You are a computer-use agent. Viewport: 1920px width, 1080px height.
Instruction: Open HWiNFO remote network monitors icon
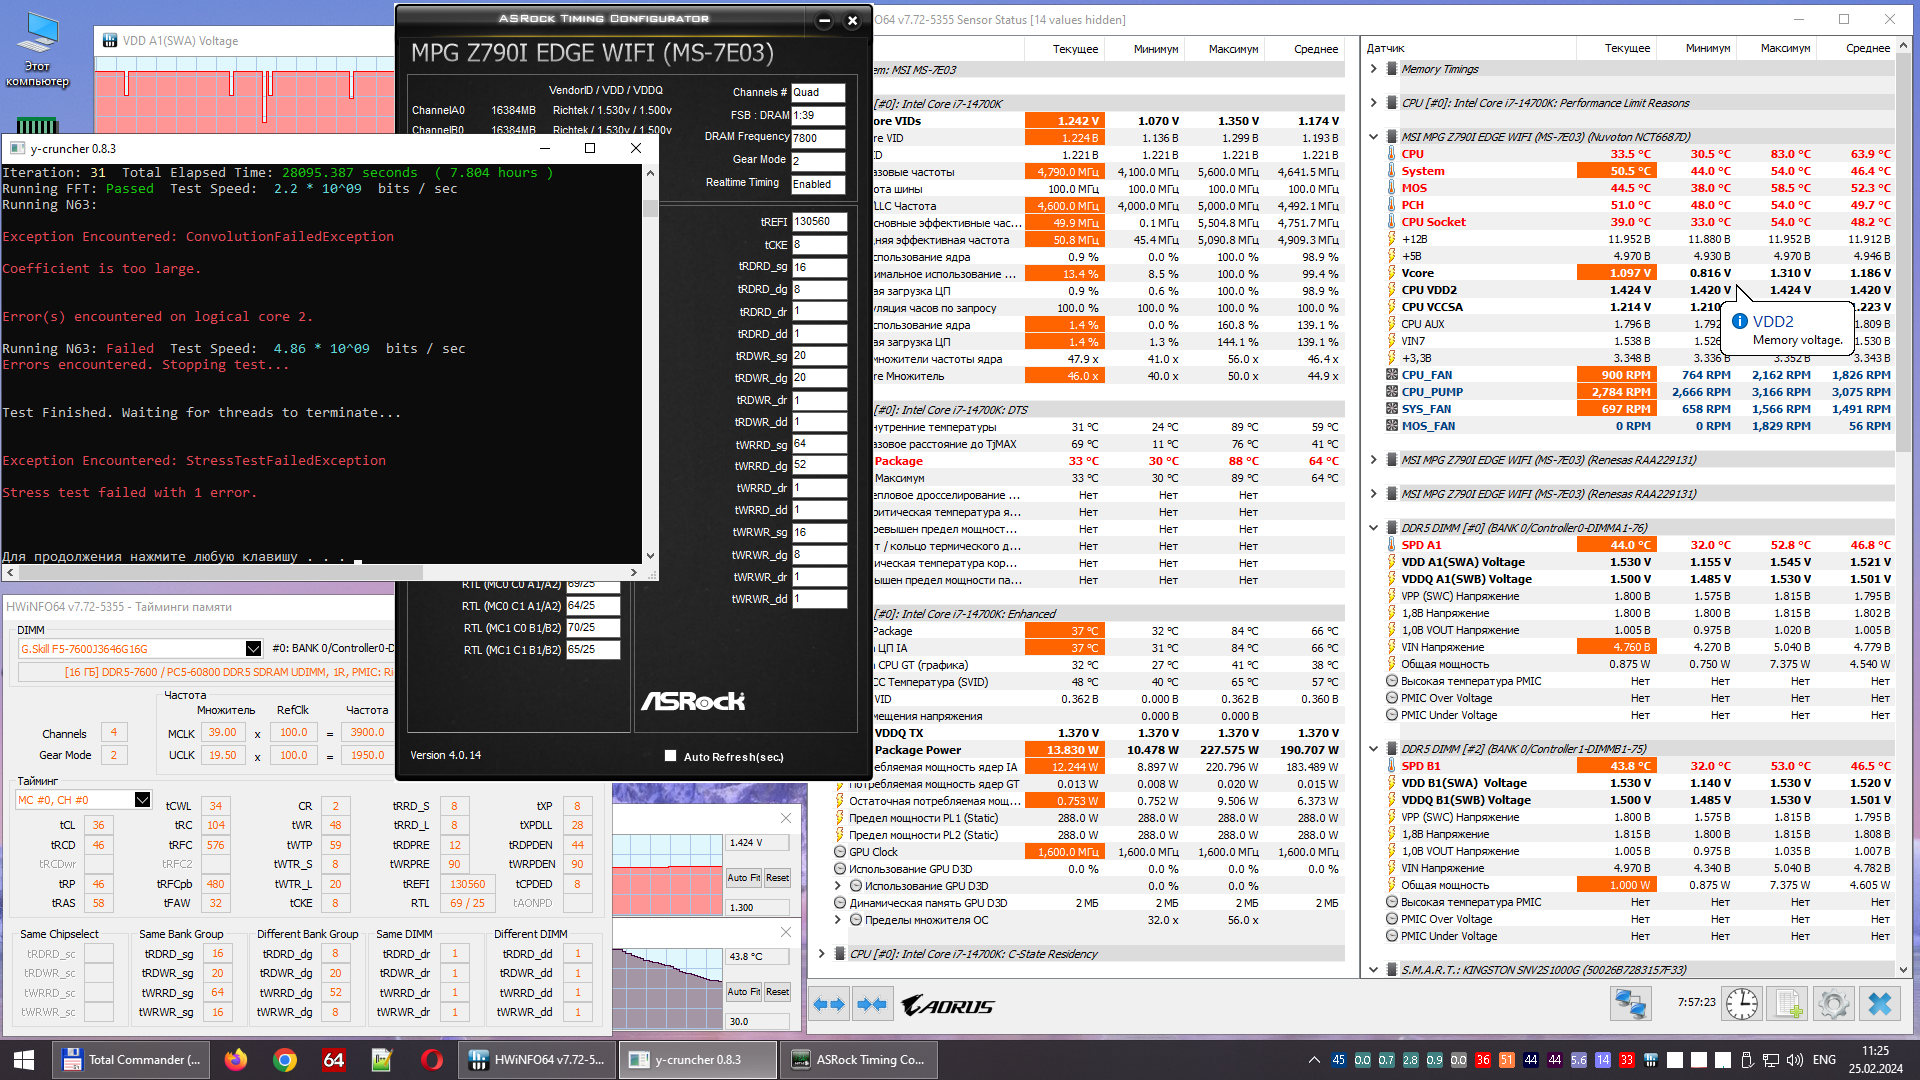click(x=1630, y=1003)
